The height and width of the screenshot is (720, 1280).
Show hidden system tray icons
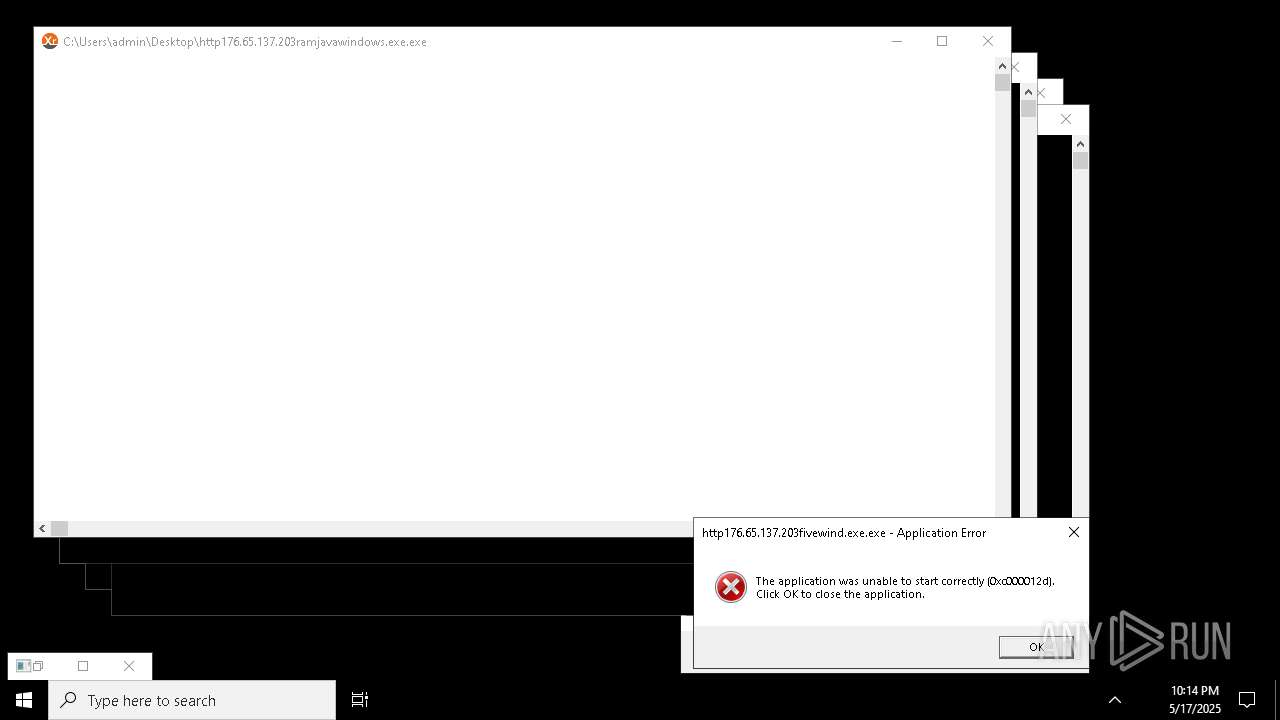tap(1115, 700)
